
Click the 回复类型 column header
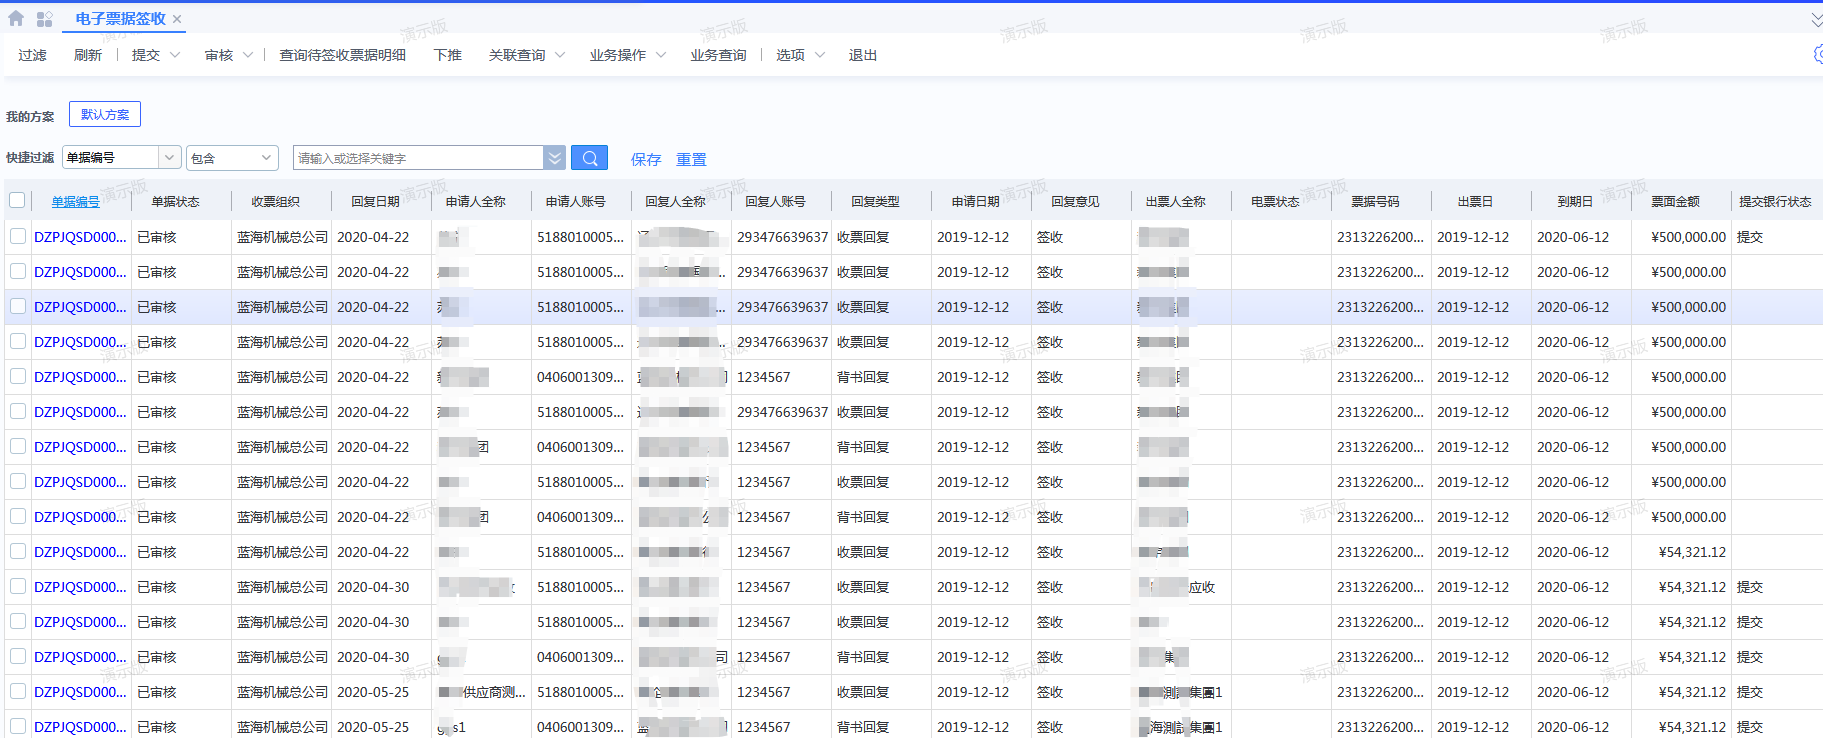[x=875, y=201]
